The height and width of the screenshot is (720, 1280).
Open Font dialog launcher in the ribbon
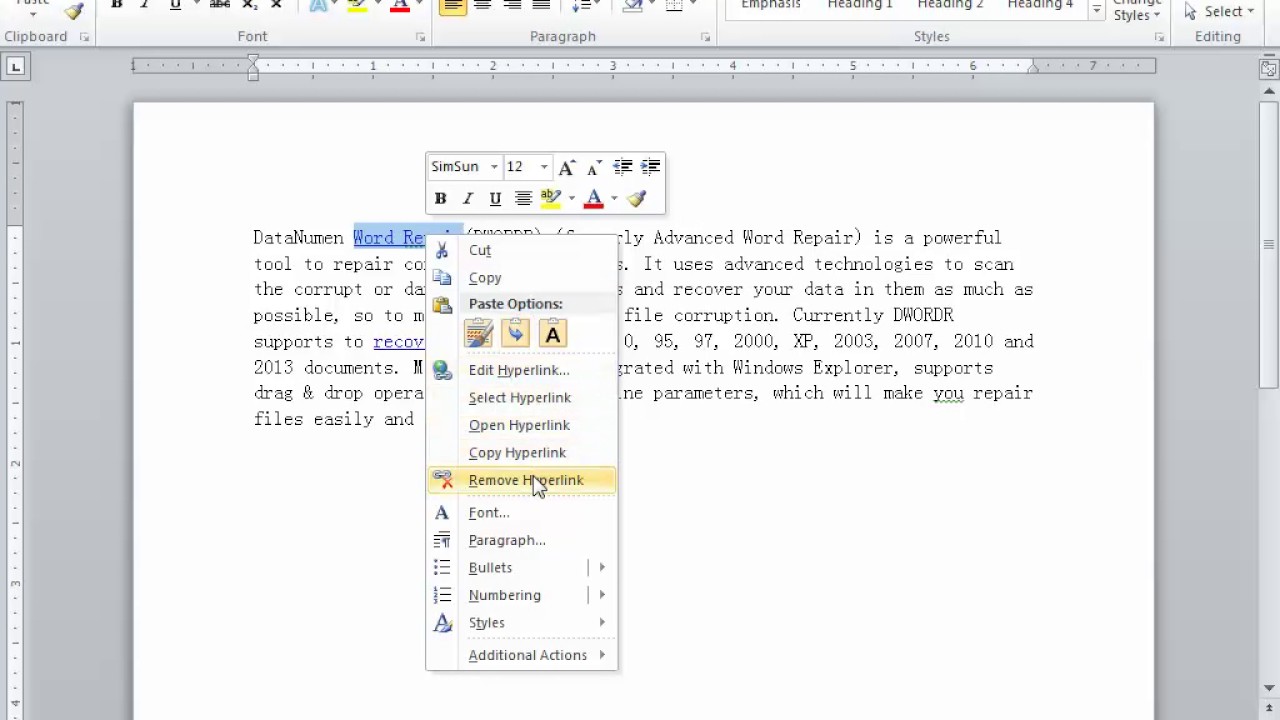420,37
